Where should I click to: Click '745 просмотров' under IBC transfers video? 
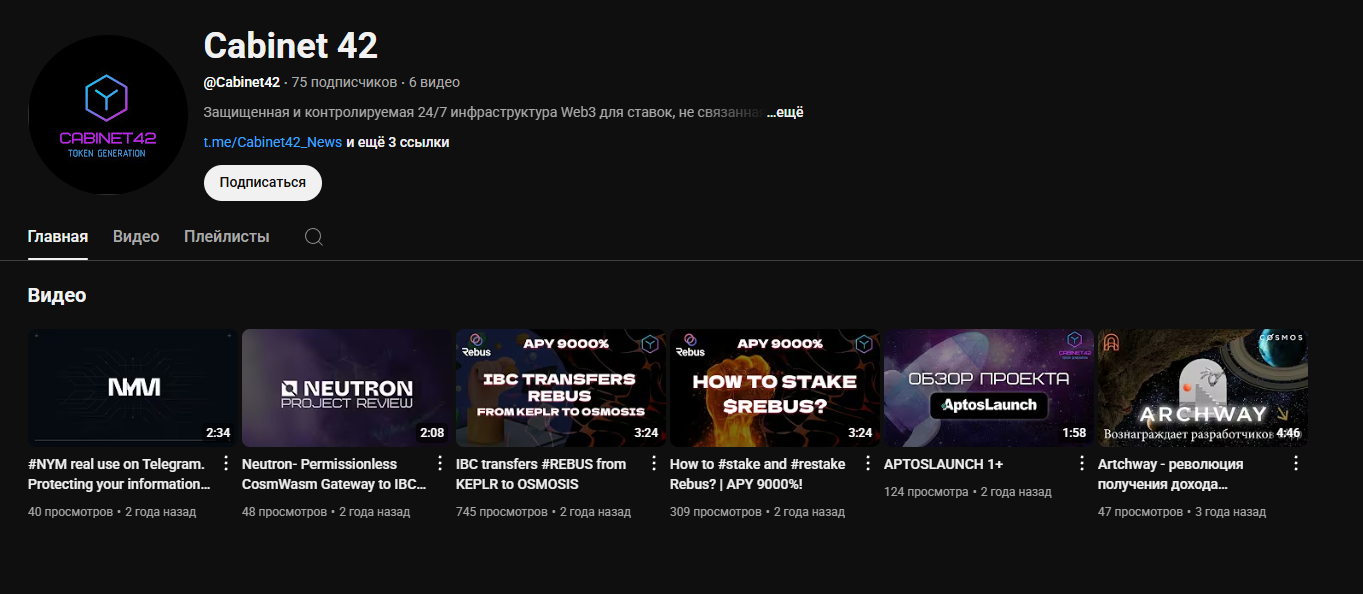pos(502,512)
